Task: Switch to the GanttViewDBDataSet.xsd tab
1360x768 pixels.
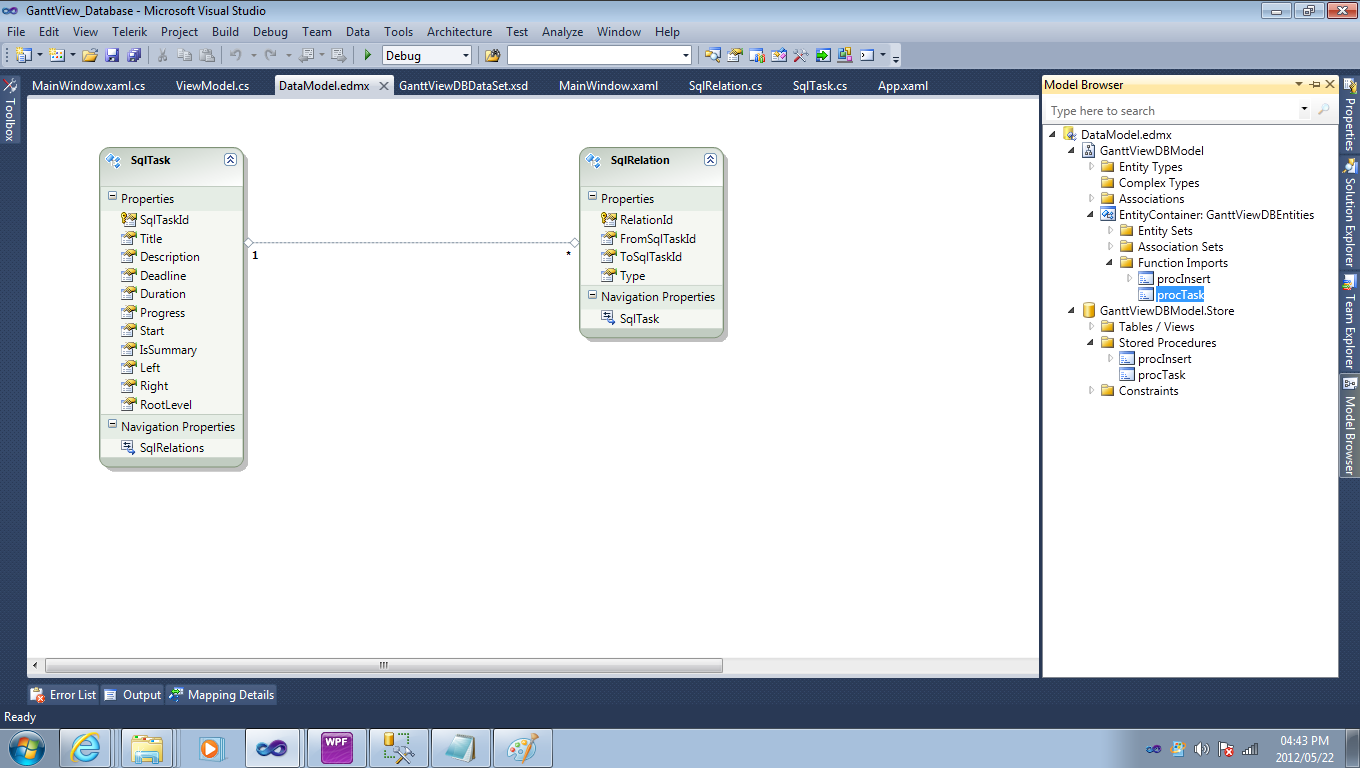Action: [x=463, y=86]
